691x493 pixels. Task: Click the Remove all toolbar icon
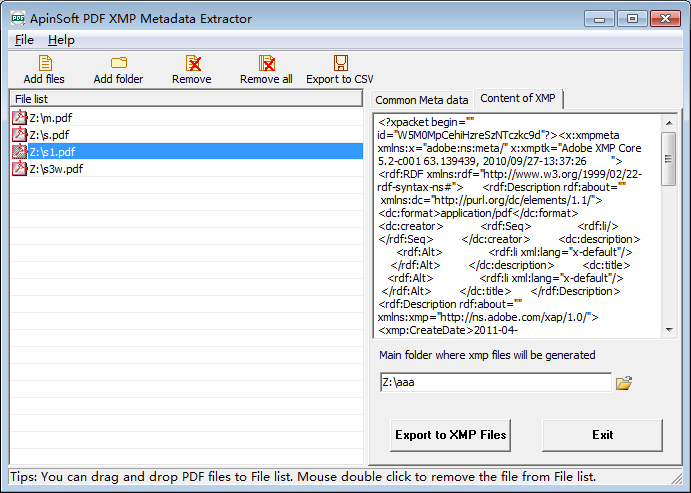pos(266,63)
